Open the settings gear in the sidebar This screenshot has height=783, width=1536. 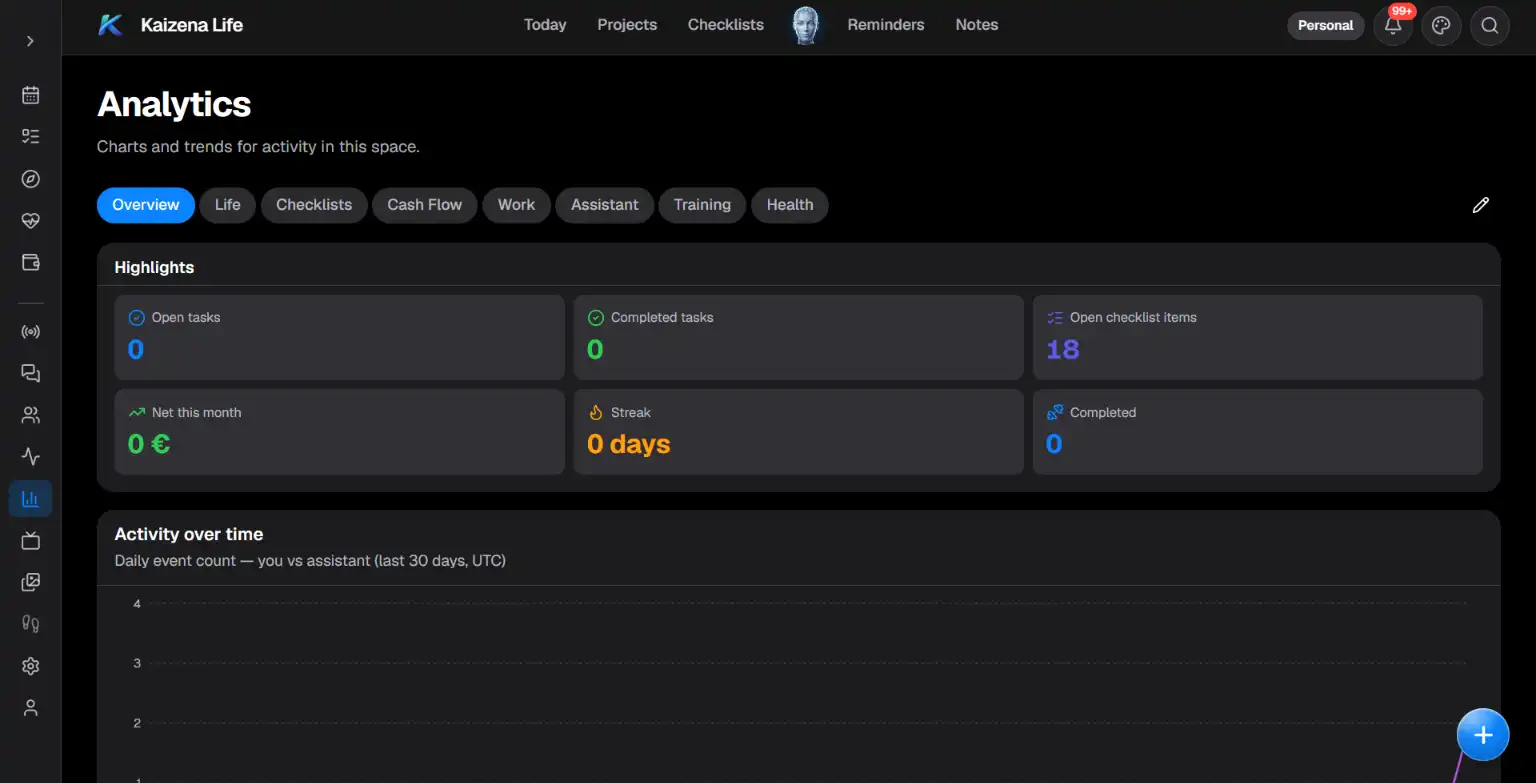(x=30, y=666)
